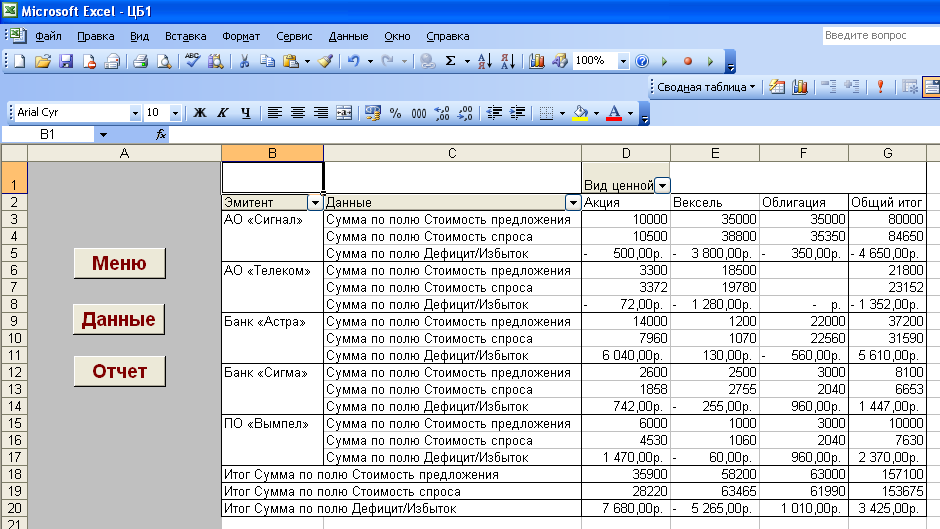Increase indent icon

(517, 113)
